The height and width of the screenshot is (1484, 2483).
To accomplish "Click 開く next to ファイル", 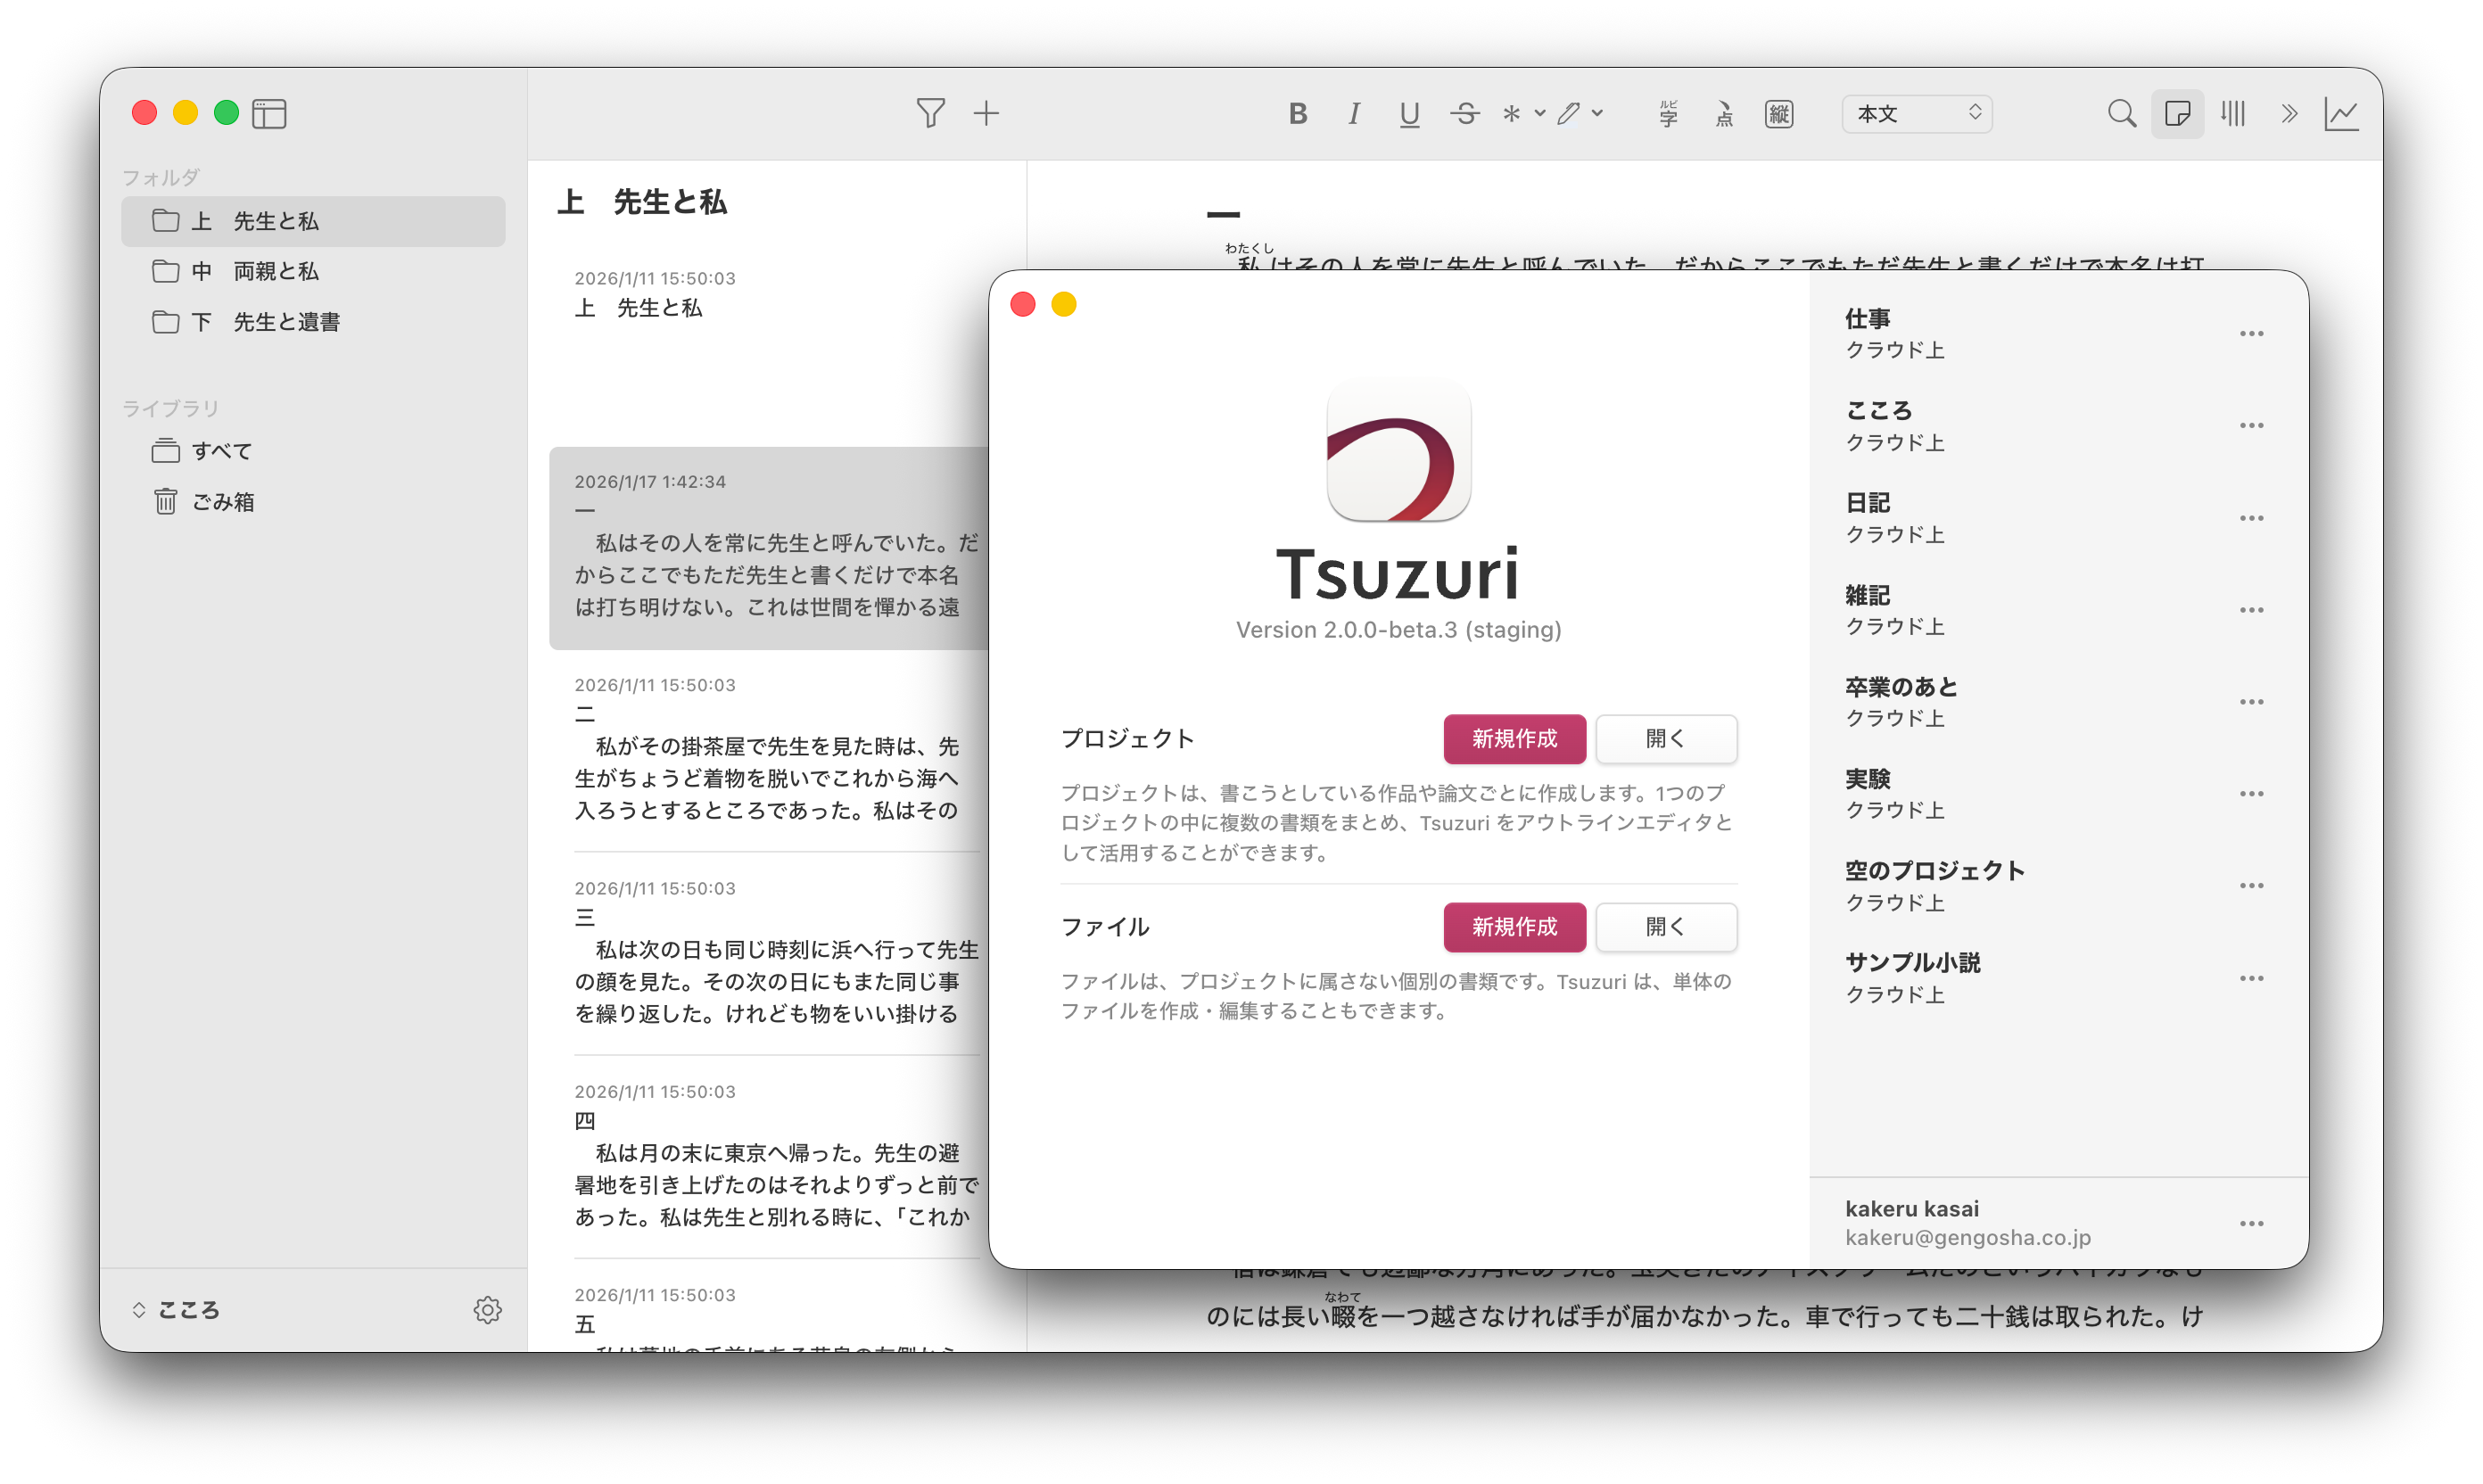I will pyautogui.click(x=1665, y=927).
